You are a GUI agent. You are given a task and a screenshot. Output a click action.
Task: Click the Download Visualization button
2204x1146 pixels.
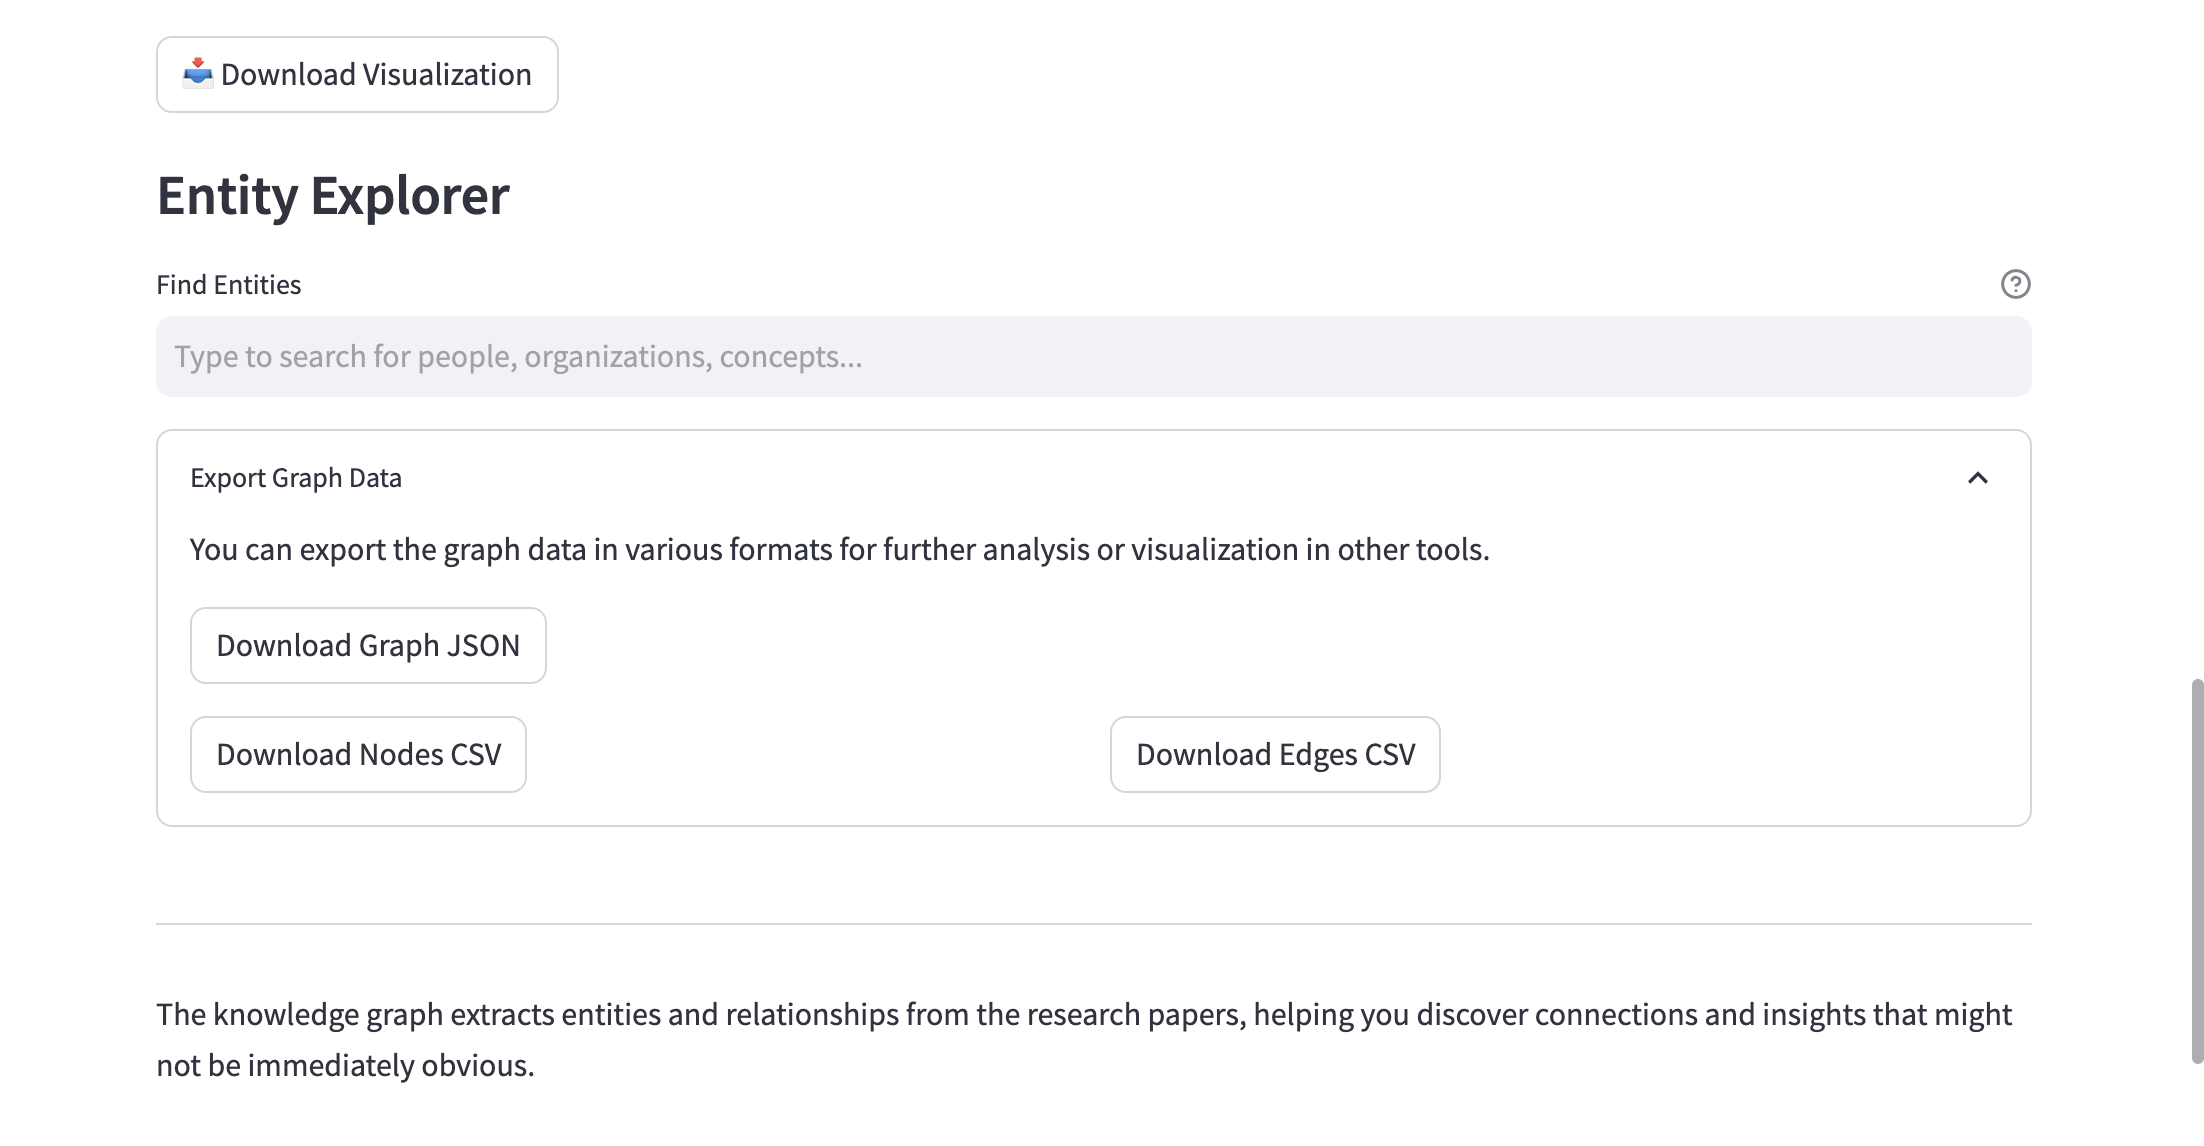tap(357, 75)
